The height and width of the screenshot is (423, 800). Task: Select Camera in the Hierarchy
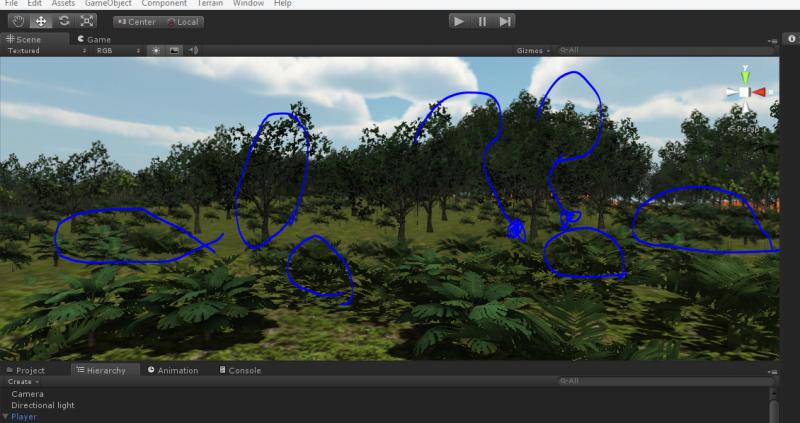[x=28, y=394]
